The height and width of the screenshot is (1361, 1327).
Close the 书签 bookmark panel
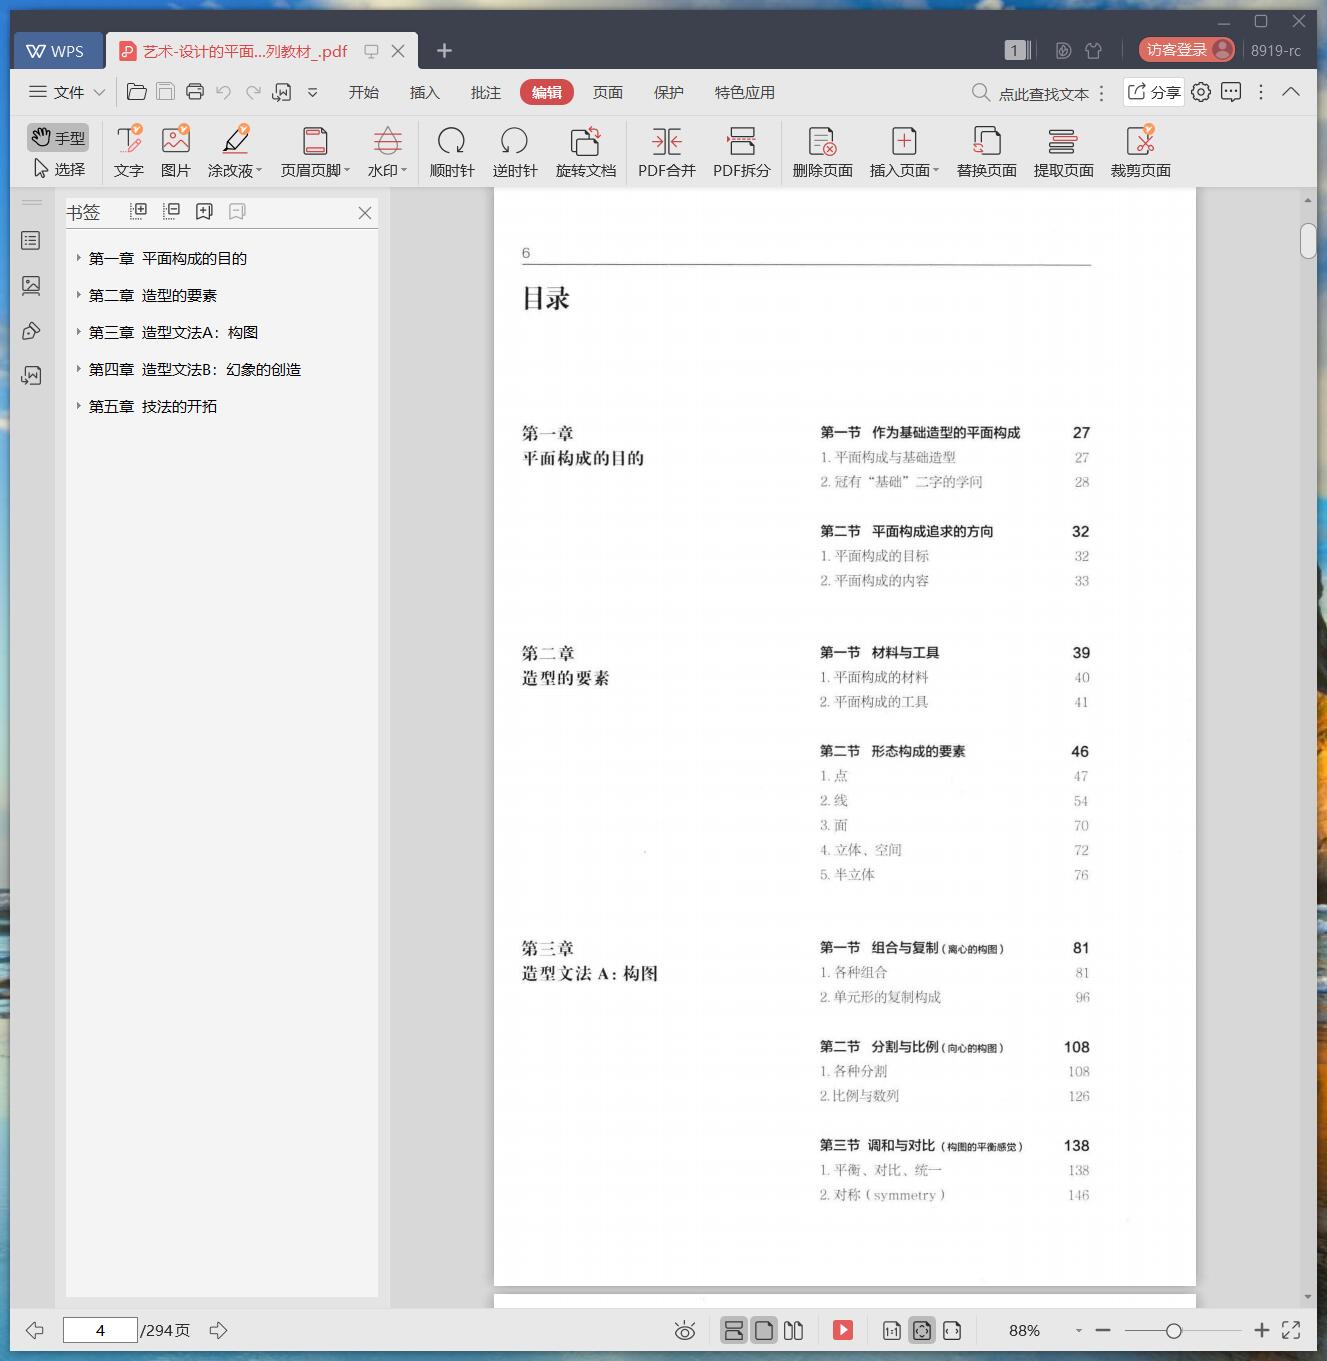point(365,213)
